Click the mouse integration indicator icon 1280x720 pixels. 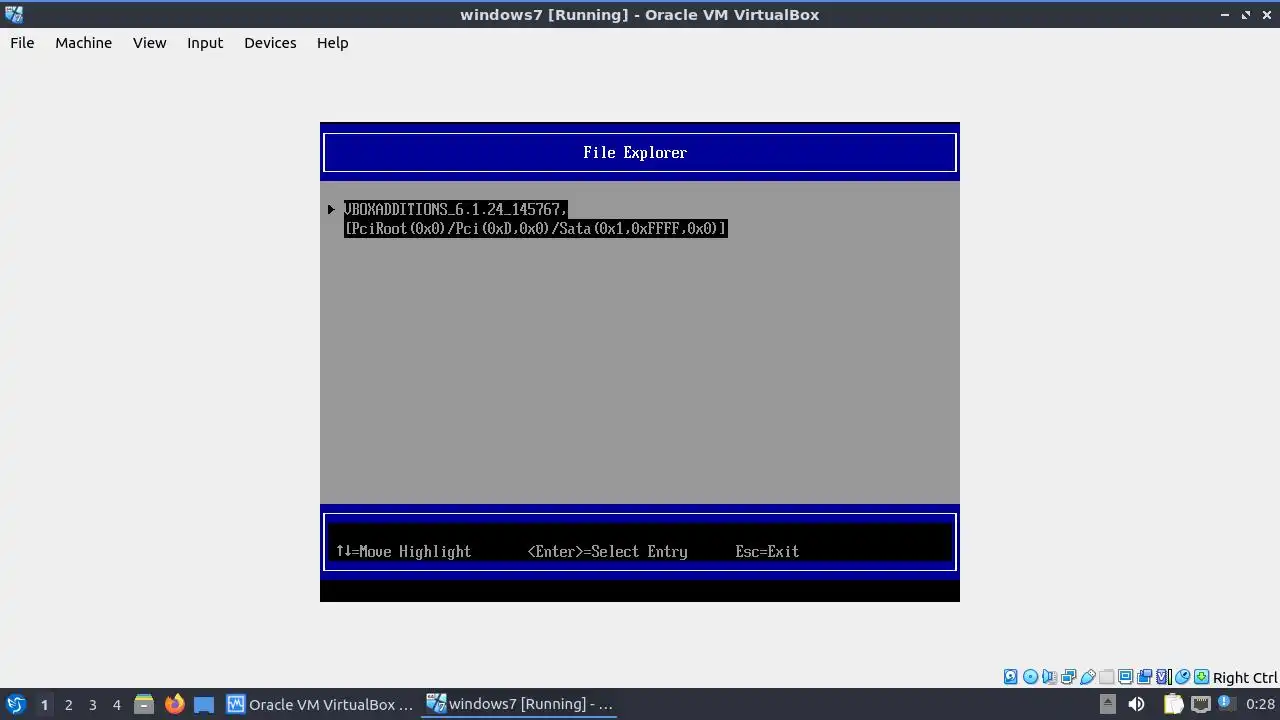[1182, 677]
